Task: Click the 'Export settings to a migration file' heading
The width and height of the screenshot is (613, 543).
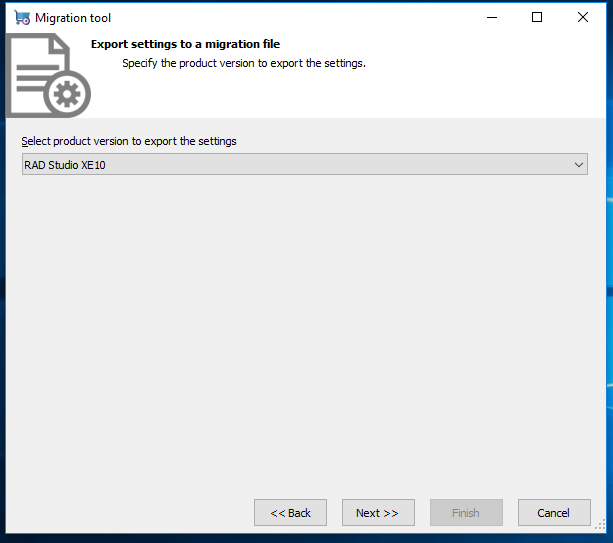Action: coord(185,44)
